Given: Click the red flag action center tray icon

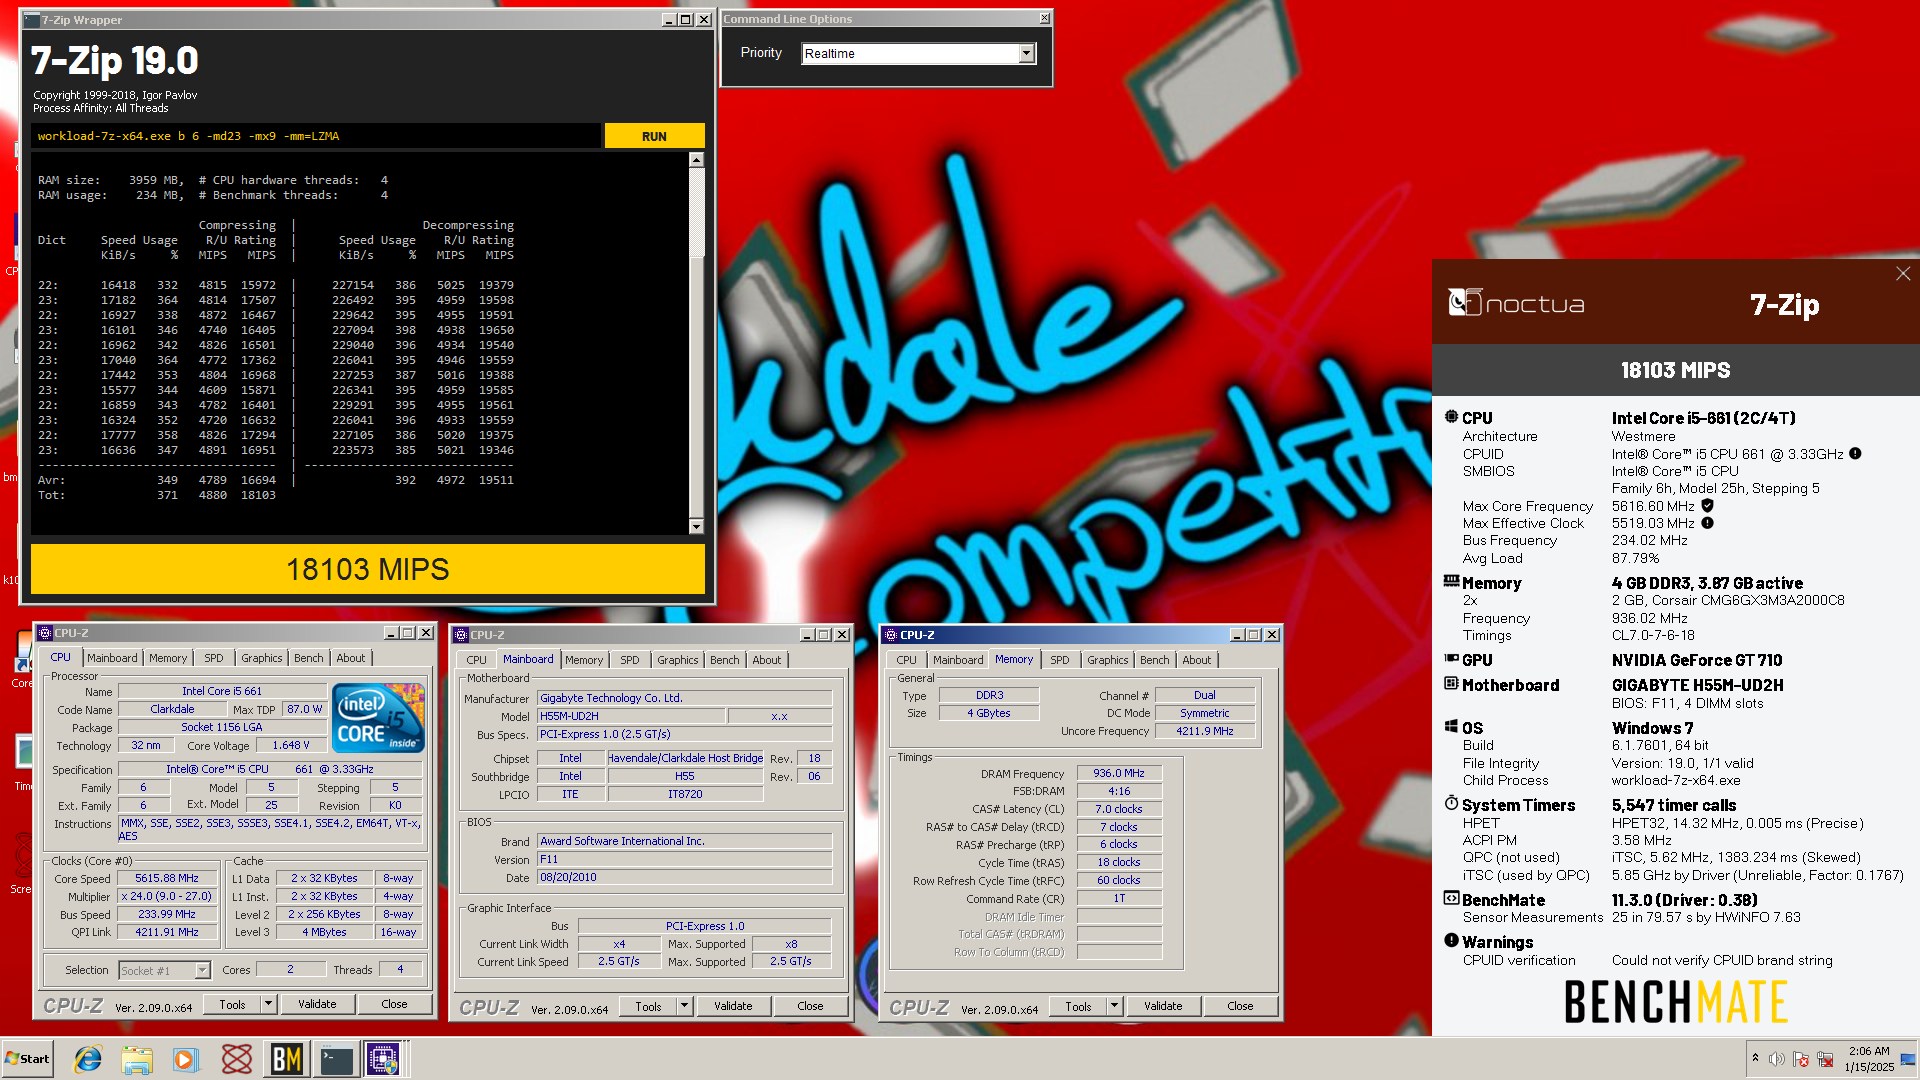Looking at the screenshot, I should (x=1801, y=1059).
